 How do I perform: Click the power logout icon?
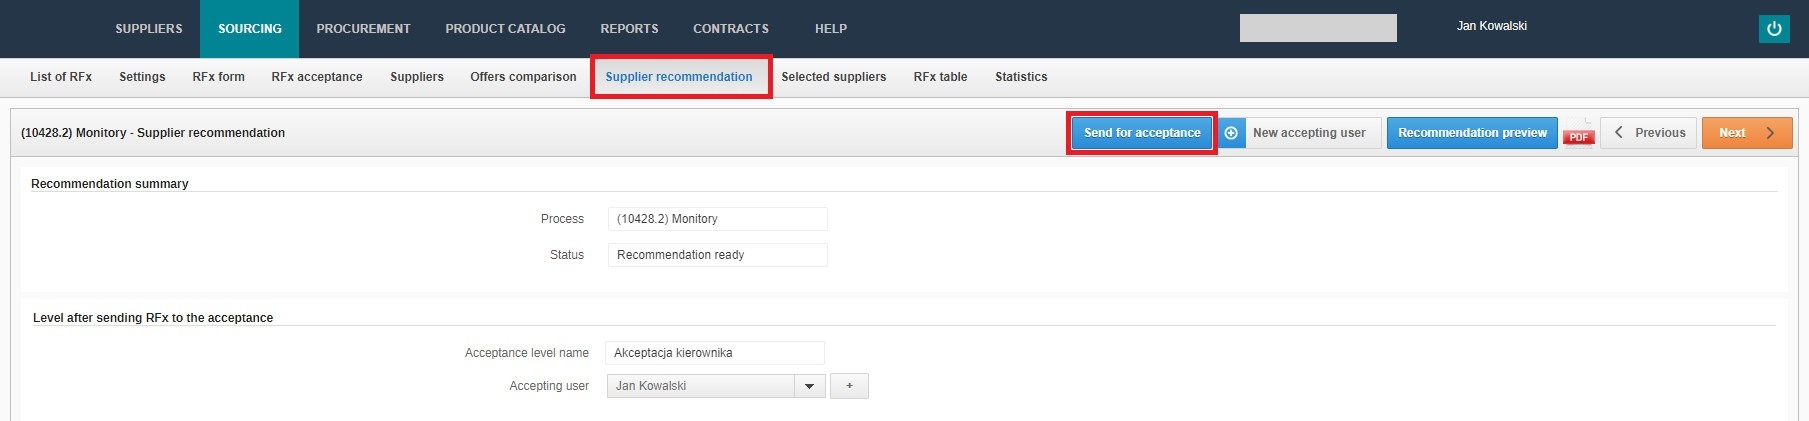point(1774,29)
